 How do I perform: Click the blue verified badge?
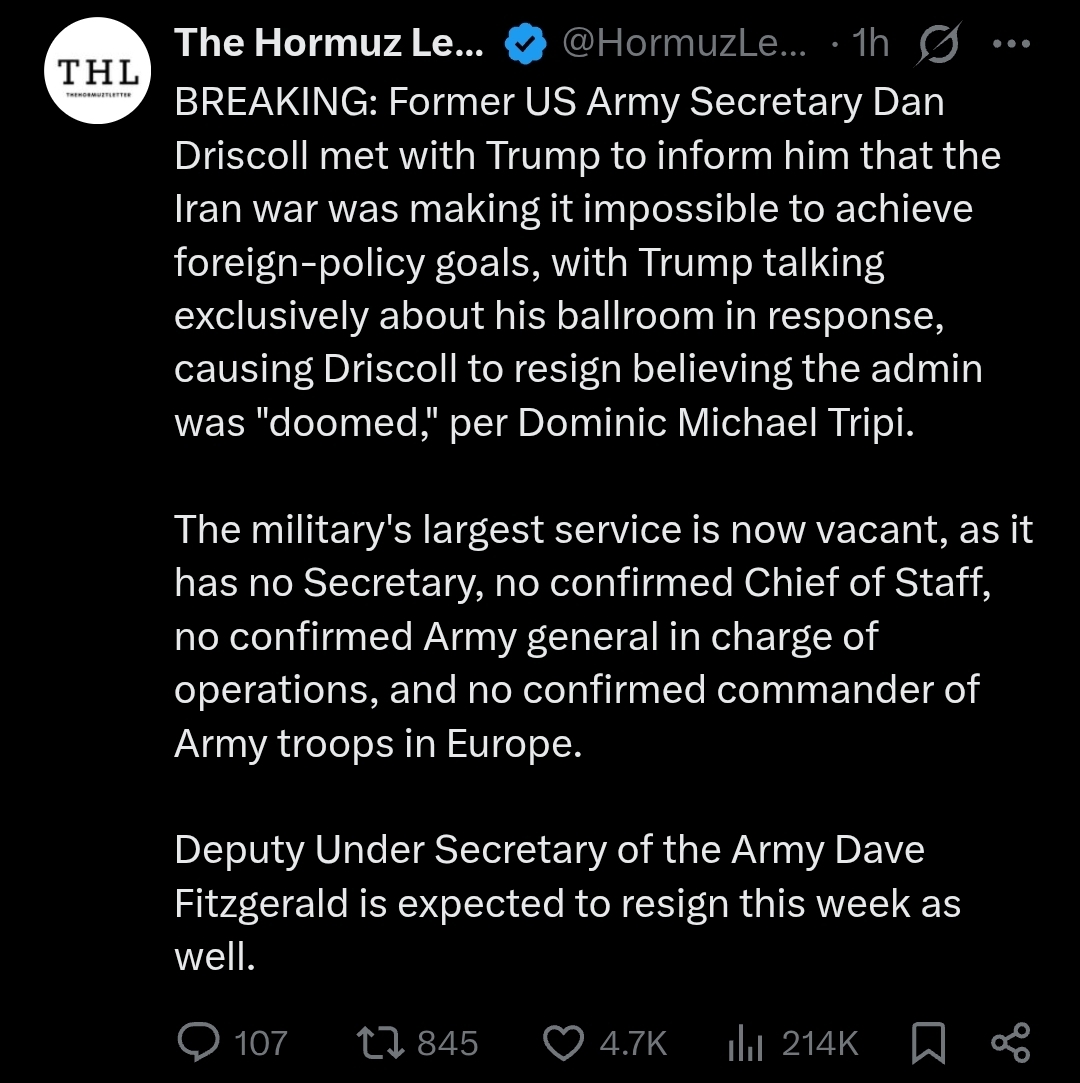pyautogui.click(x=525, y=44)
